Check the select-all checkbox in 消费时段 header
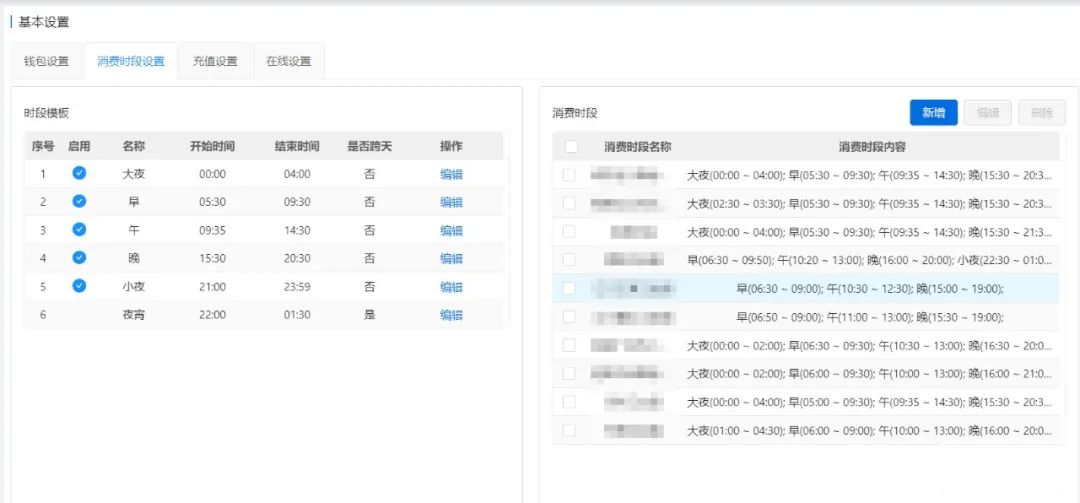 pos(571,147)
